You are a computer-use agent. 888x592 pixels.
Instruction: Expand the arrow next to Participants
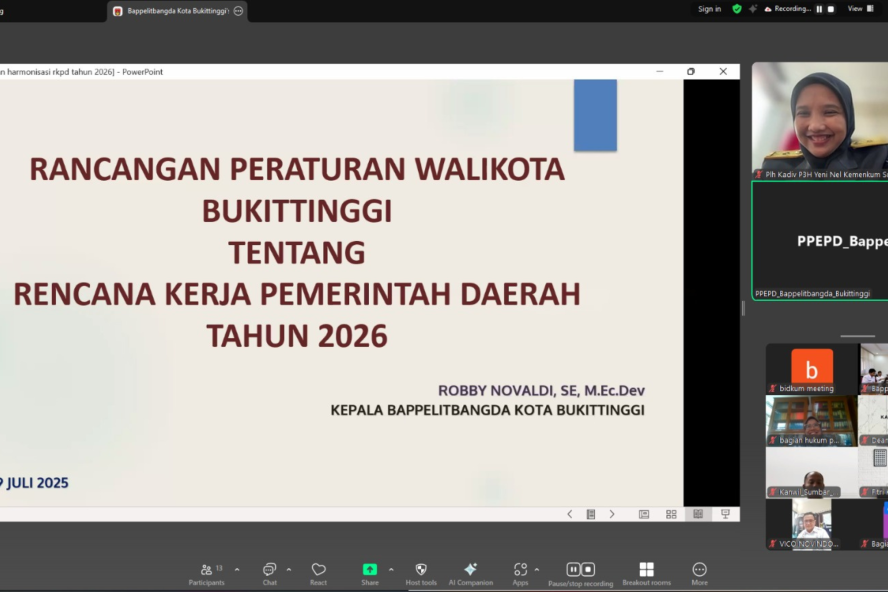[x=237, y=569]
